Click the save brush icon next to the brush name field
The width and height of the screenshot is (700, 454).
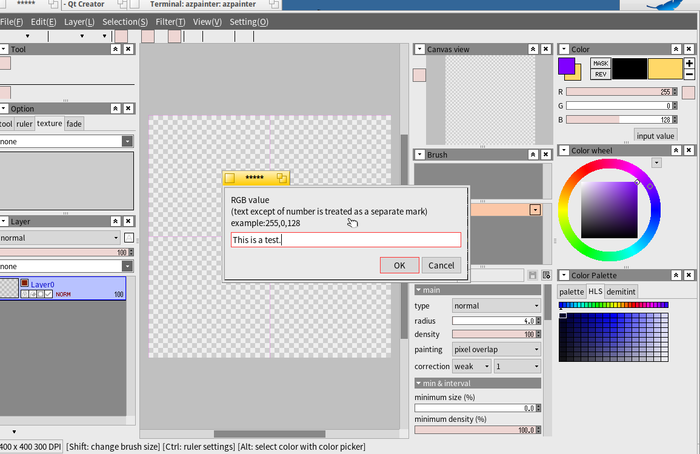pos(533,275)
